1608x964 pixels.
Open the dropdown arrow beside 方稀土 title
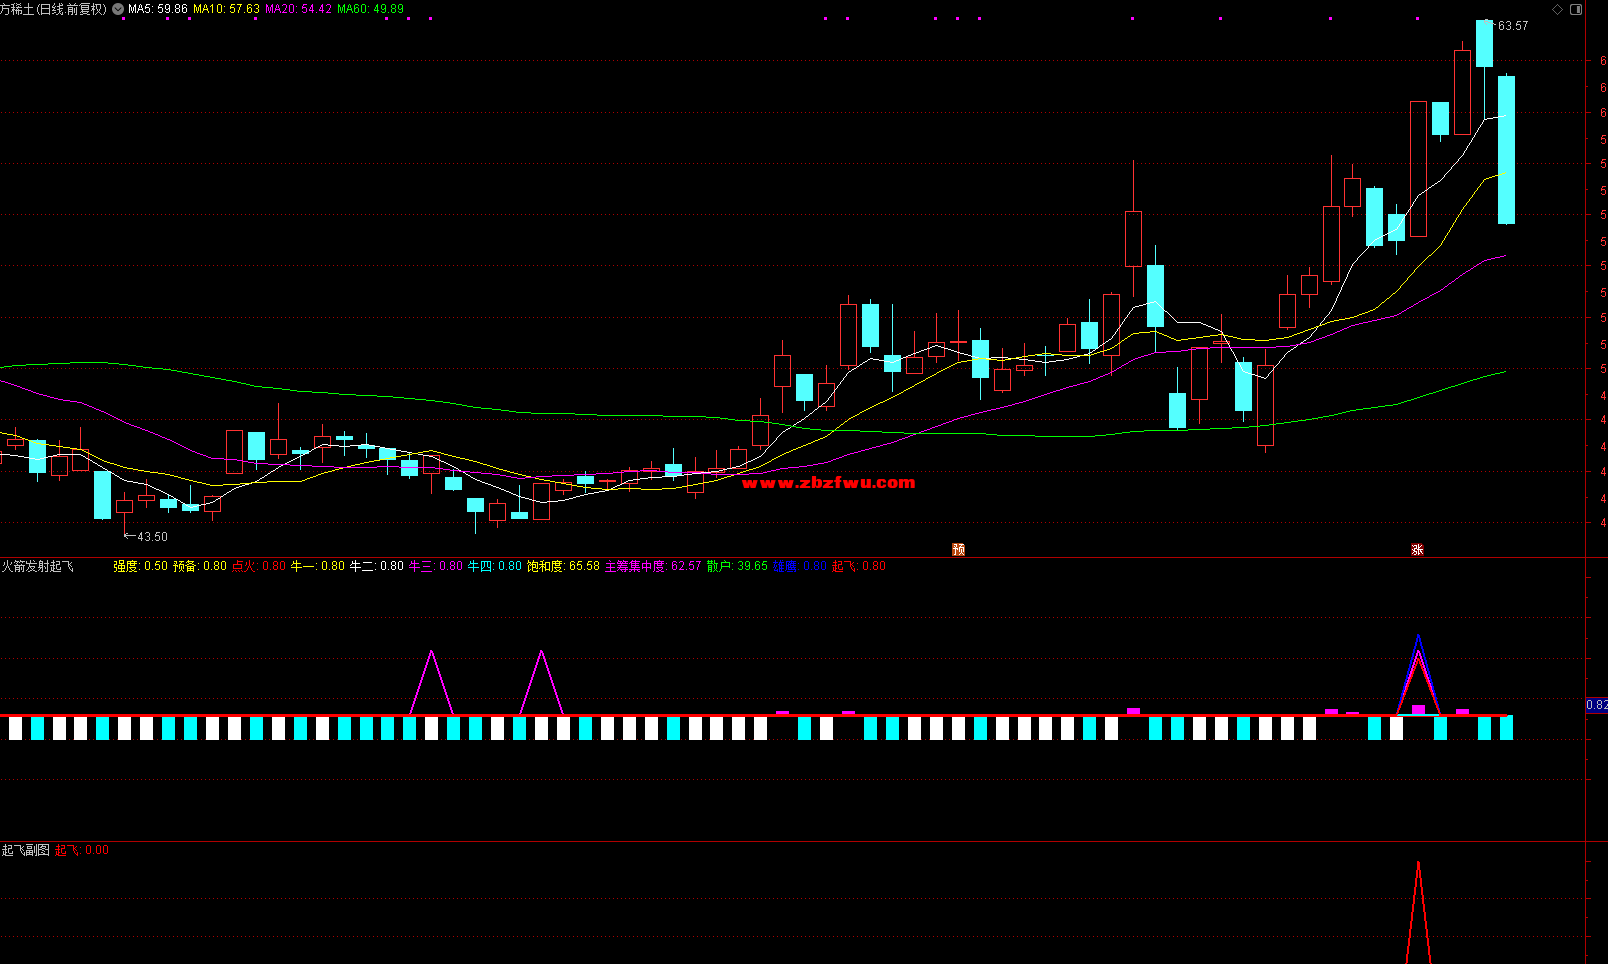tap(119, 9)
